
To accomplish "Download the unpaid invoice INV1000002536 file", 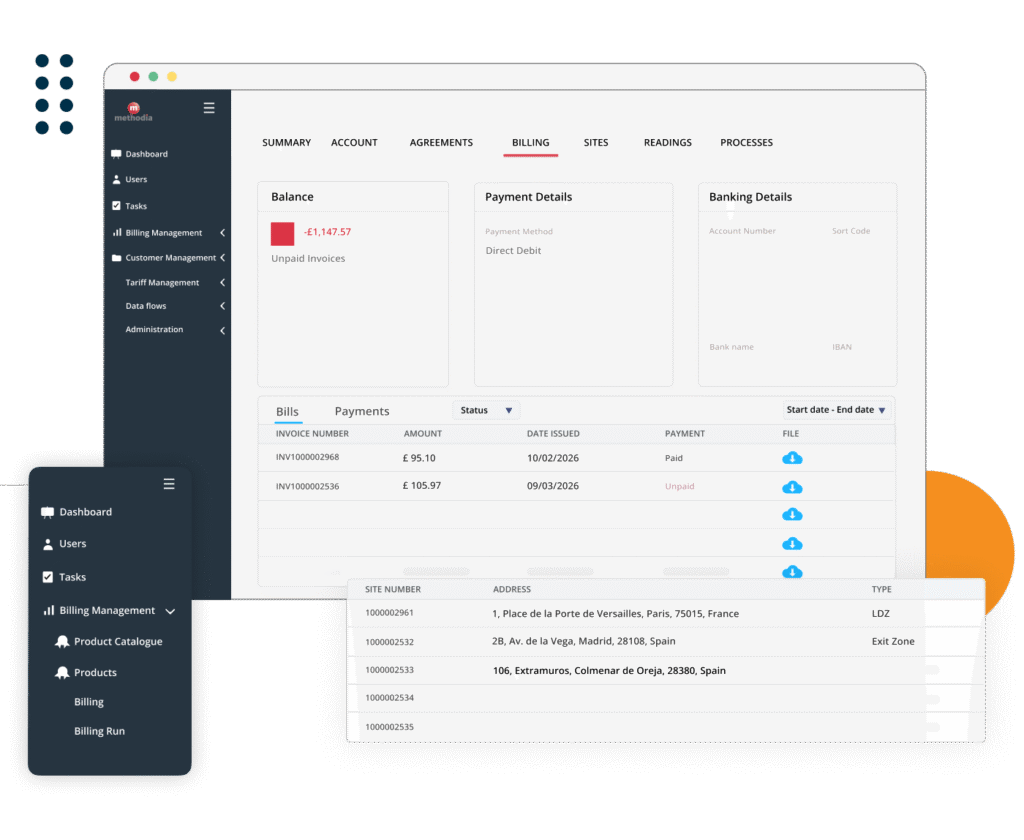I will click(792, 487).
